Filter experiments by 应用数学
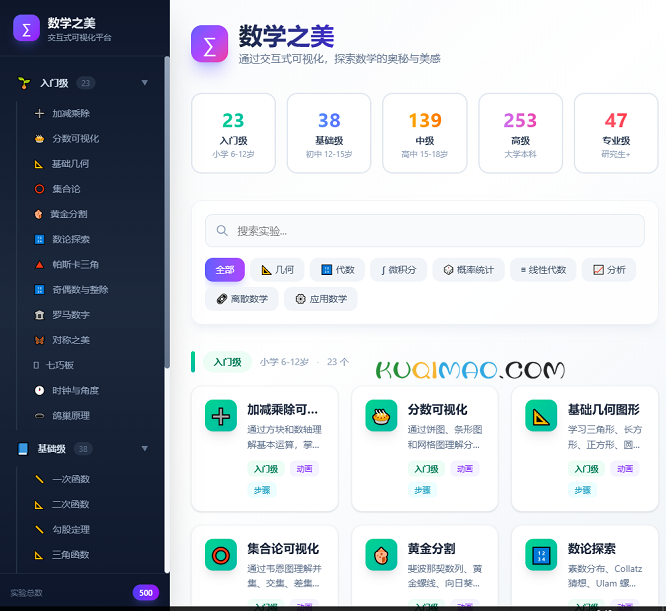The height and width of the screenshot is (611, 666). (321, 299)
